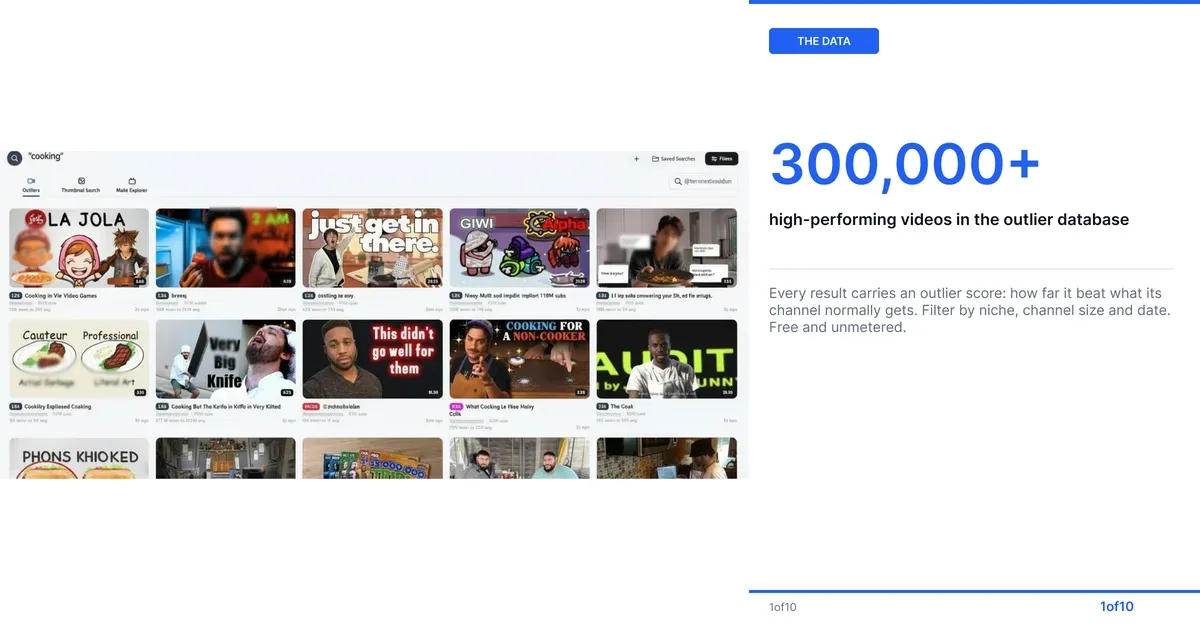Open the green AUDIT chef thumbnail
This screenshot has height=630, width=1200.
click(x=666, y=359)
